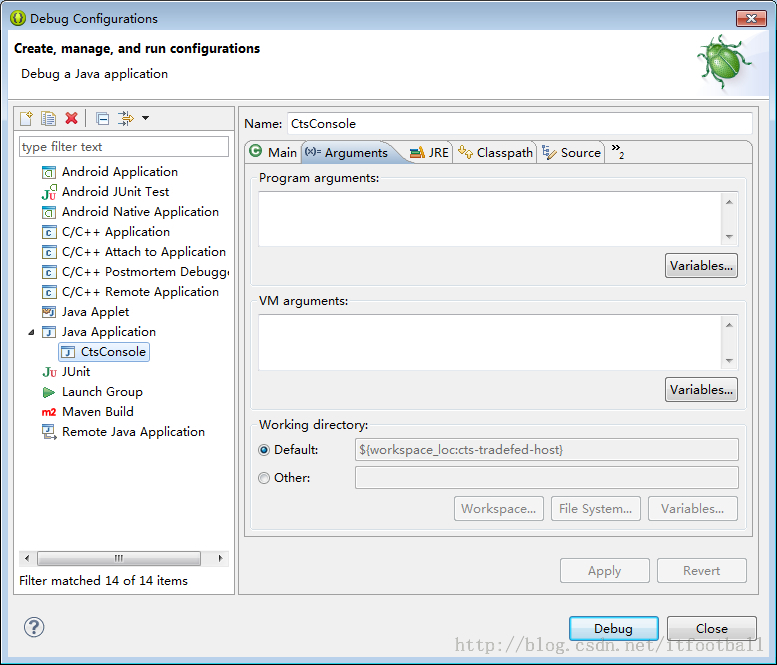
Task: Click the Collapse All toolbar icon
Action: point(103,118)
